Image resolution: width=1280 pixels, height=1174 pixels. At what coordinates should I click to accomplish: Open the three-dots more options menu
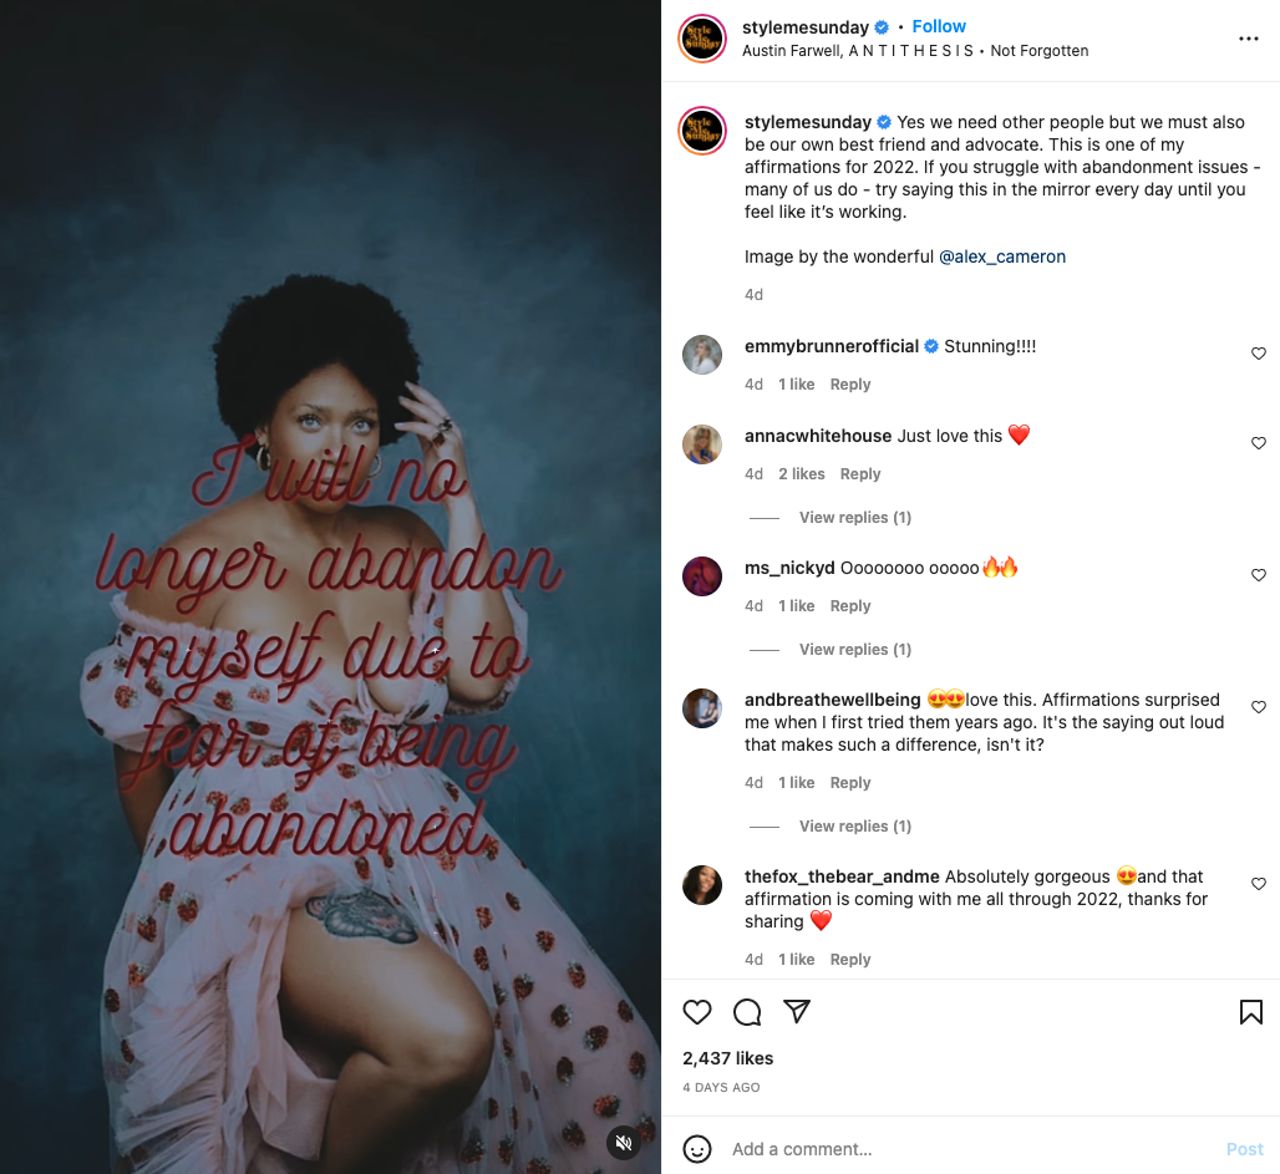(x=1249, y=39)
